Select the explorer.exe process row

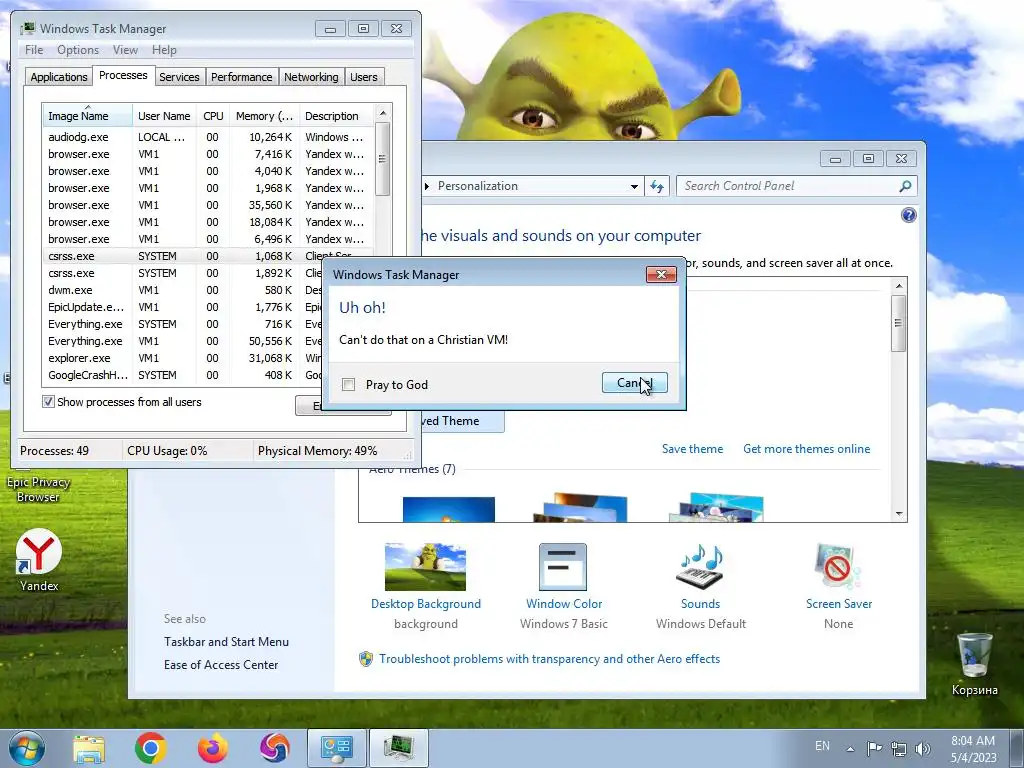(183, 358)
